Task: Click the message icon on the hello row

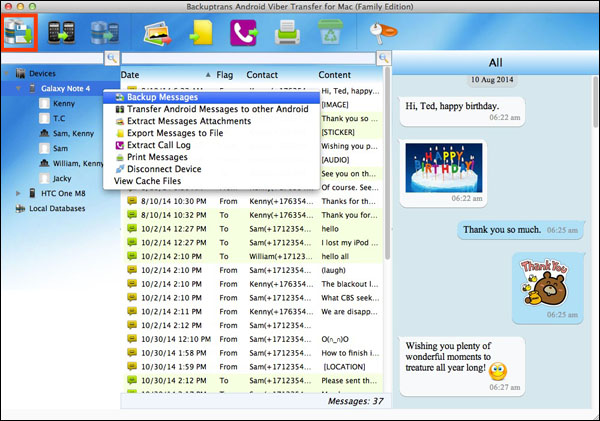Action: [x=132, y=228]
